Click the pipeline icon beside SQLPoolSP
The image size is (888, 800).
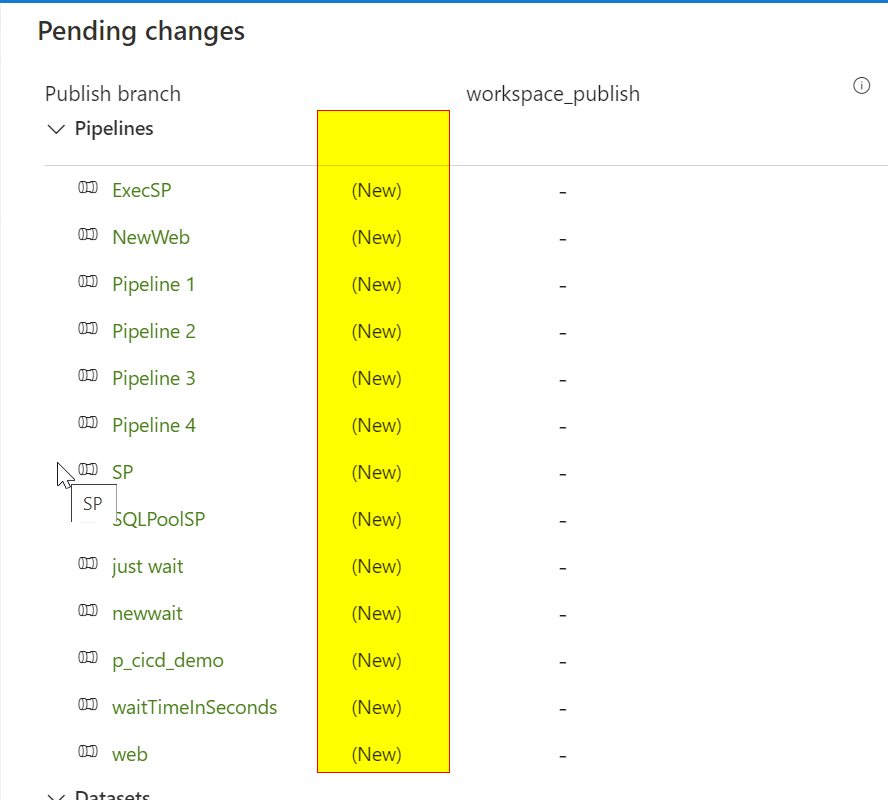88,518
